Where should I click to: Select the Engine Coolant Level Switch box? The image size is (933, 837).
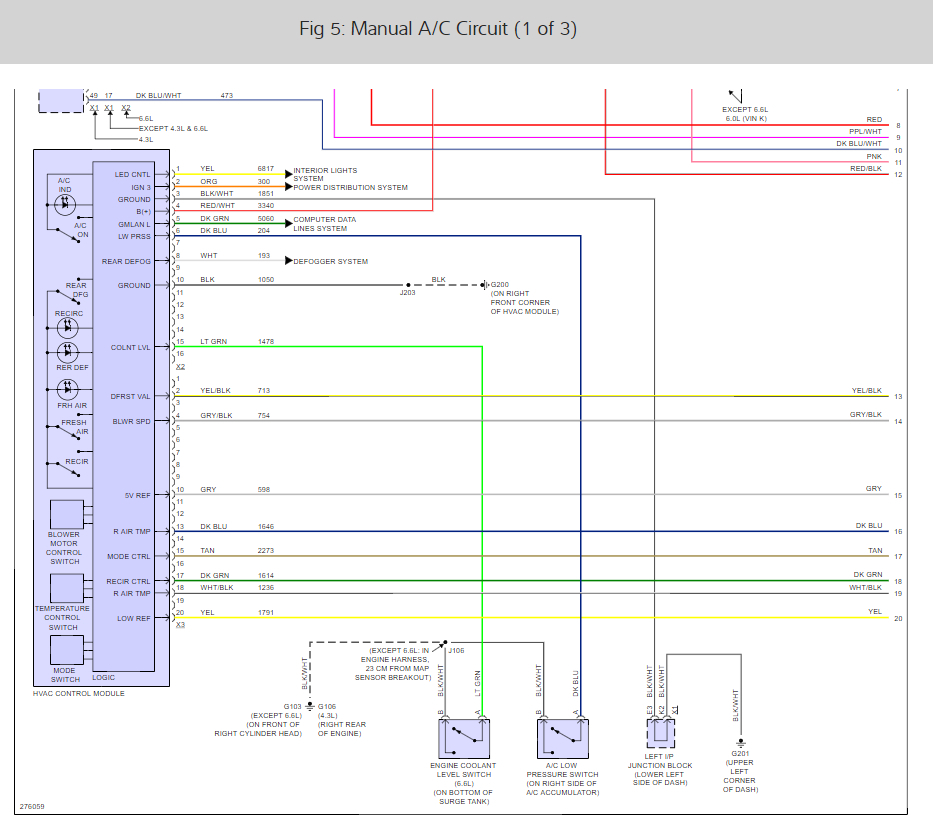click(465, 738)
